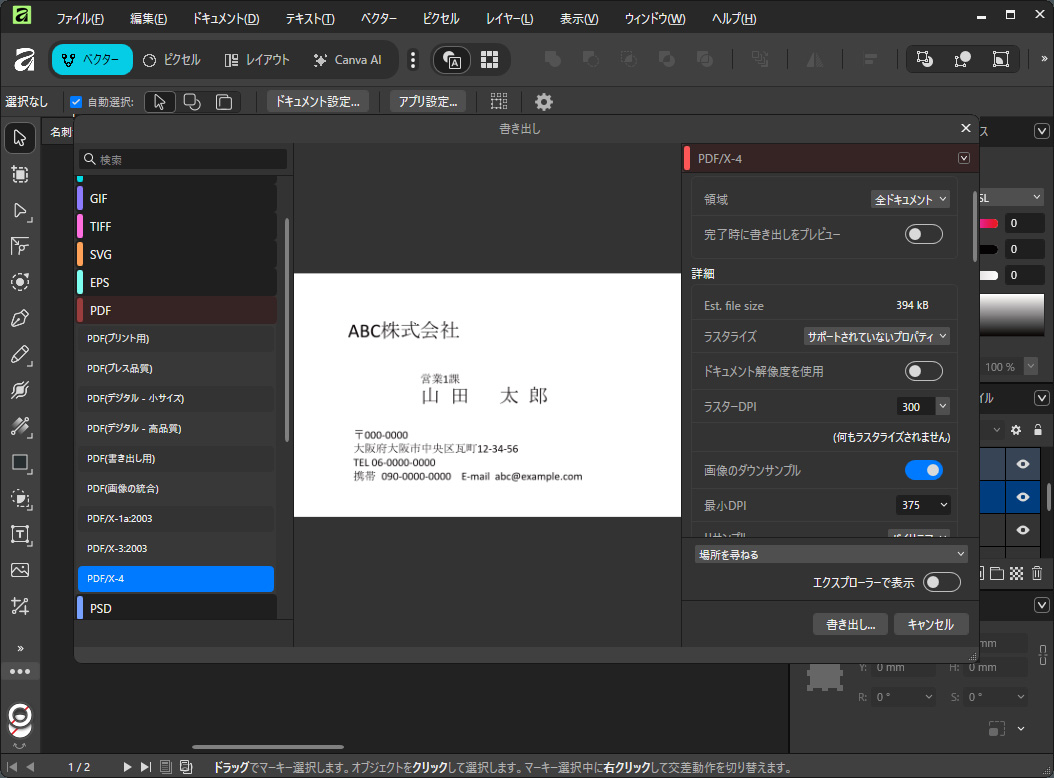Select the Pencil tool
1054x778 pixels.
coord(20,354)
